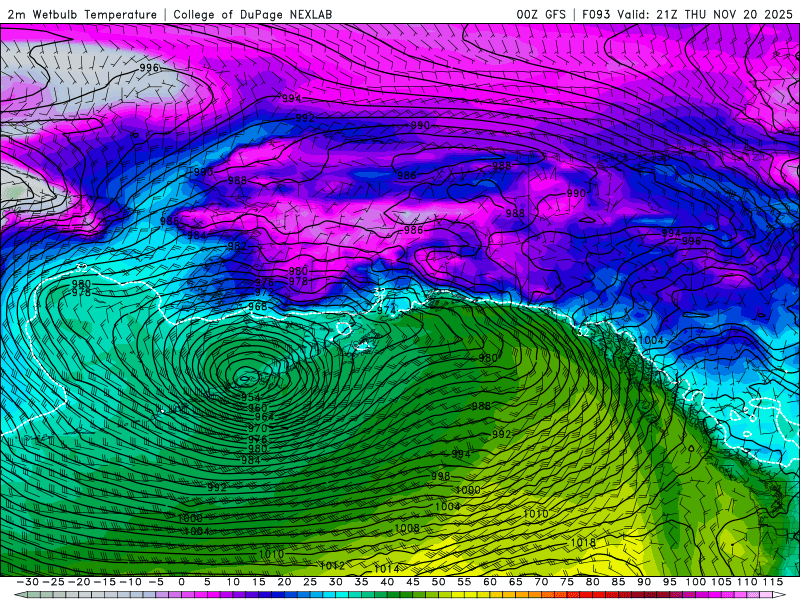Screen dimensions: 800x600
Task: Click the 960 isobar label
Action: pyautogui.click(x=258, y=408)
